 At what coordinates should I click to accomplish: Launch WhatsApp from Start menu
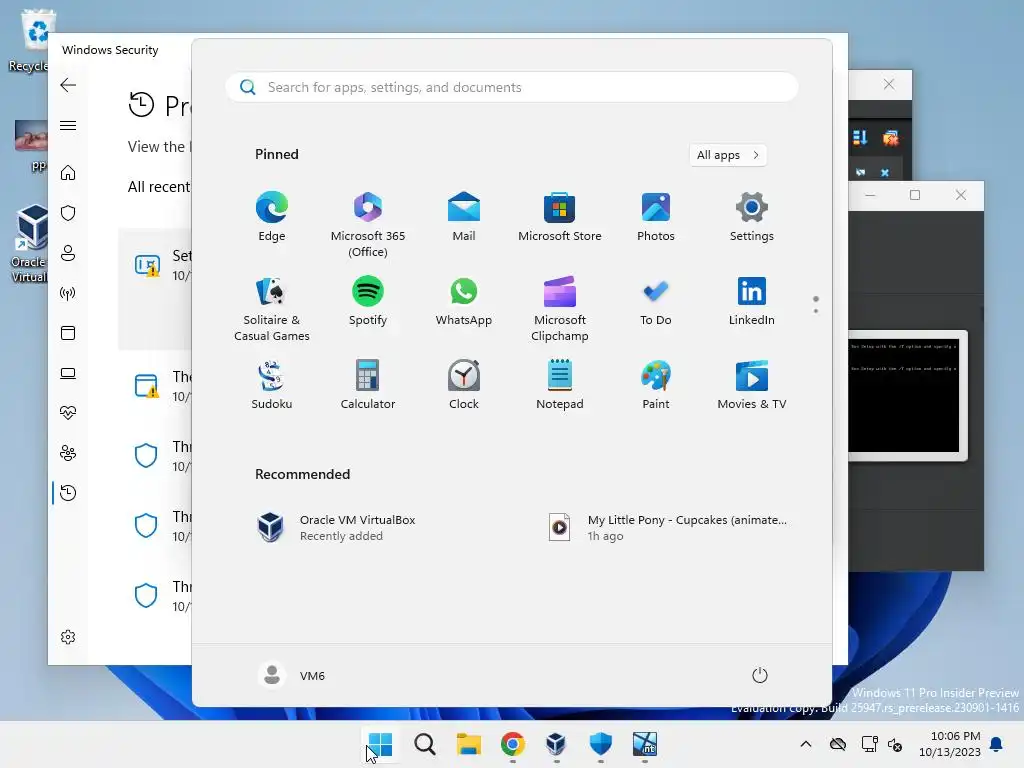tap(464, 301)
